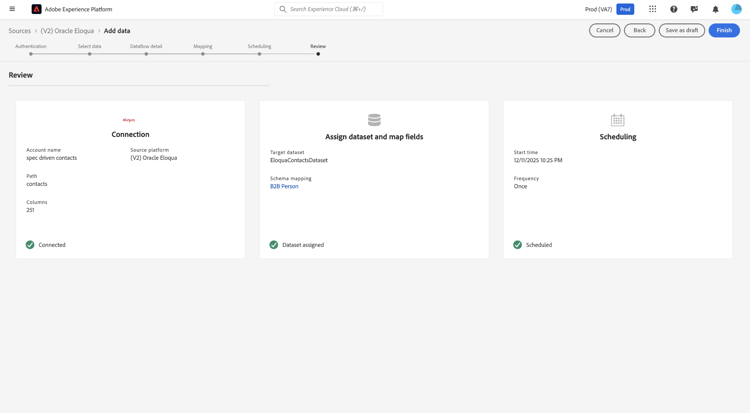Navigate to Sources breadcrumb

[x=20, y=31]
